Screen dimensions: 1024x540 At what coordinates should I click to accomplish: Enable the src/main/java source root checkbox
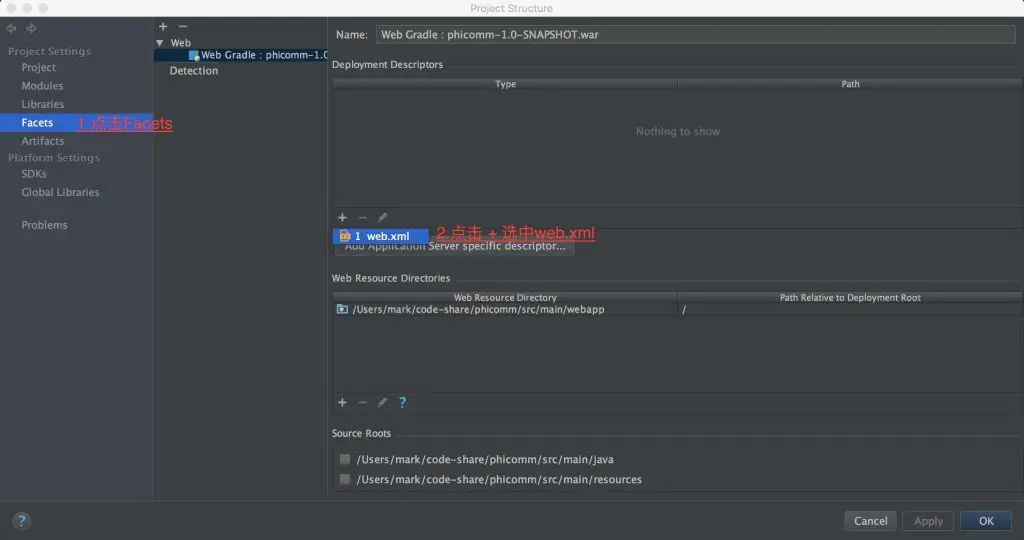click(x=345, y=460)
